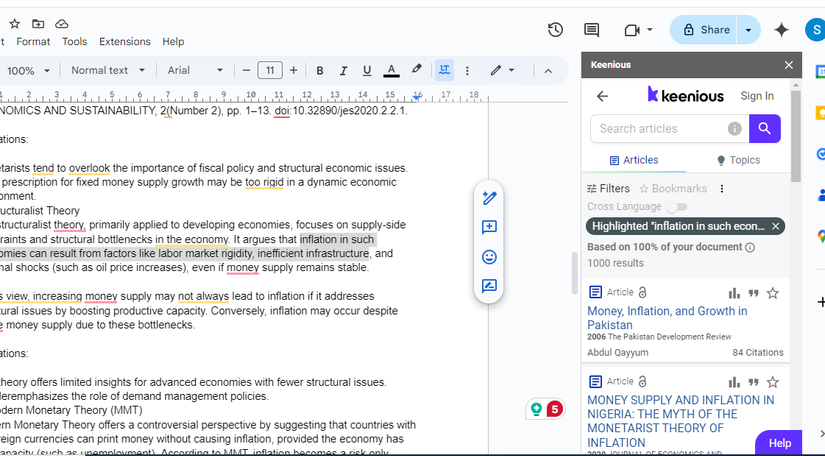825x456 pixels.
Task: Switch to the Topics tab
Action: 738,160
